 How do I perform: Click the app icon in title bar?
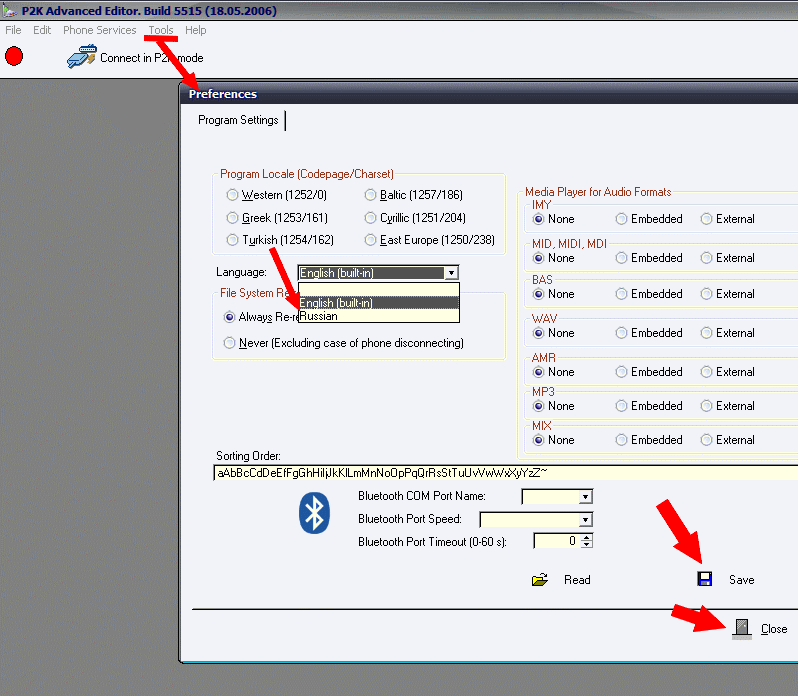pos(9,10)
